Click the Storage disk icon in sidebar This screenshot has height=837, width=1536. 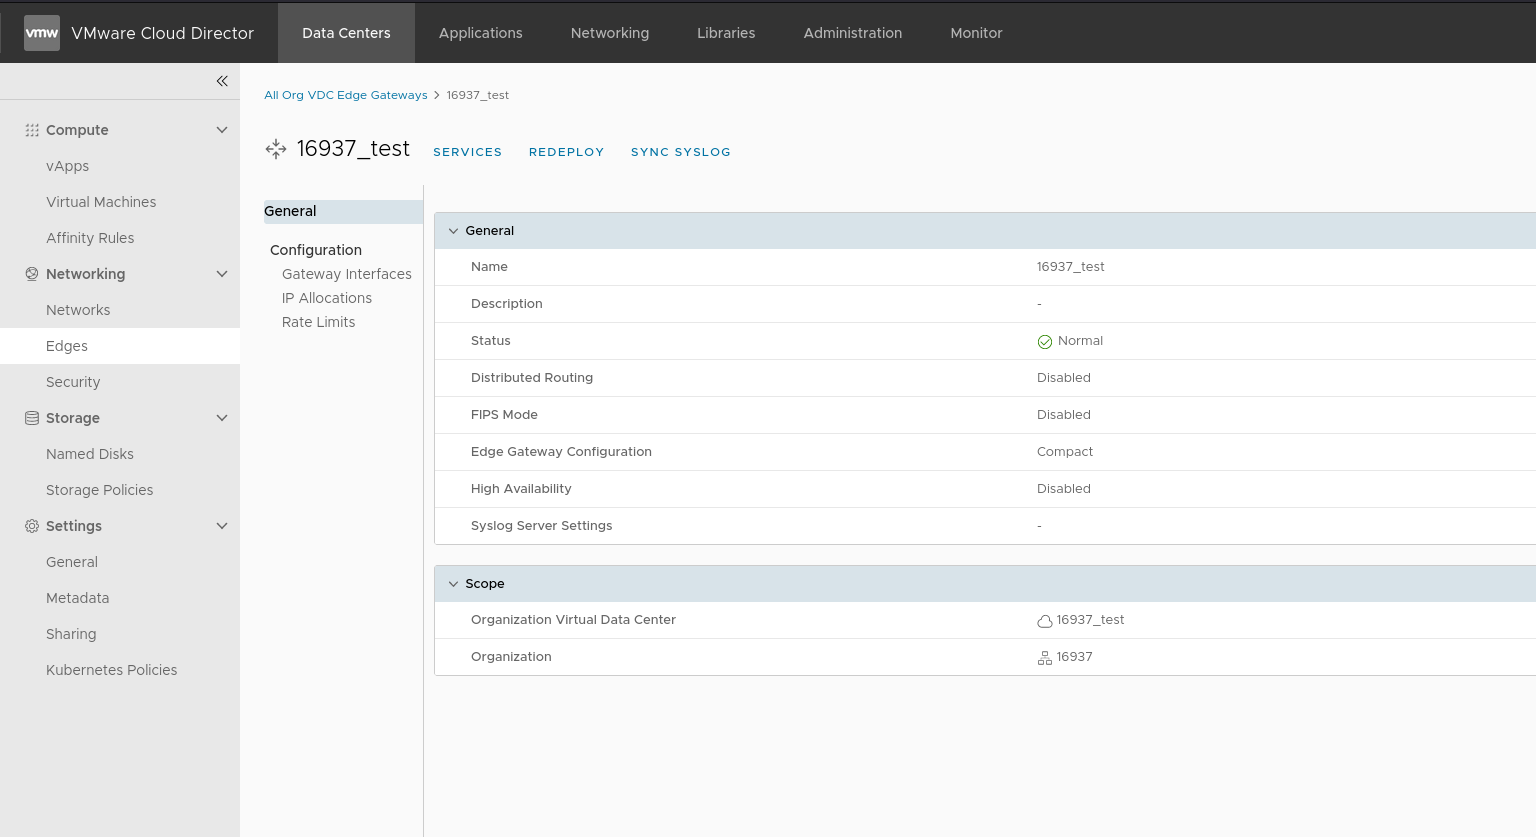(32, 418)
